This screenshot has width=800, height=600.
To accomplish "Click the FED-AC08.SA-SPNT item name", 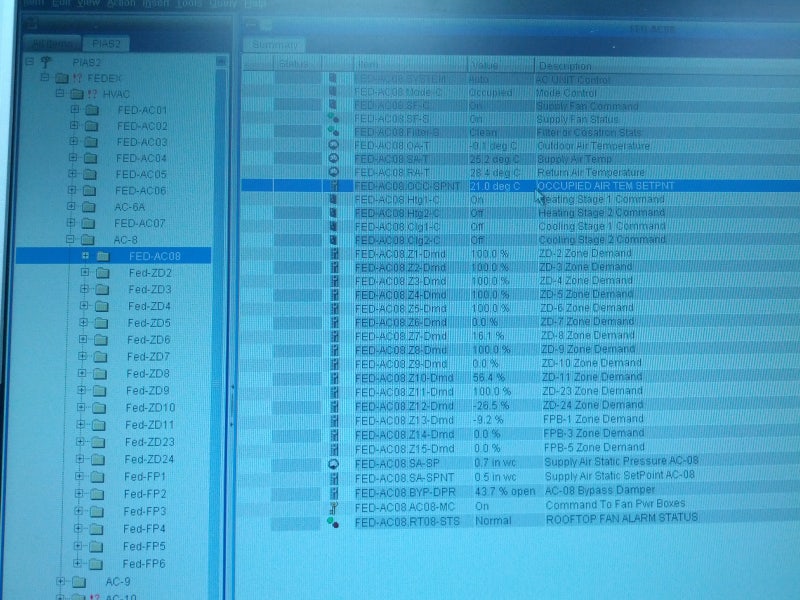I will pos(404,478).
